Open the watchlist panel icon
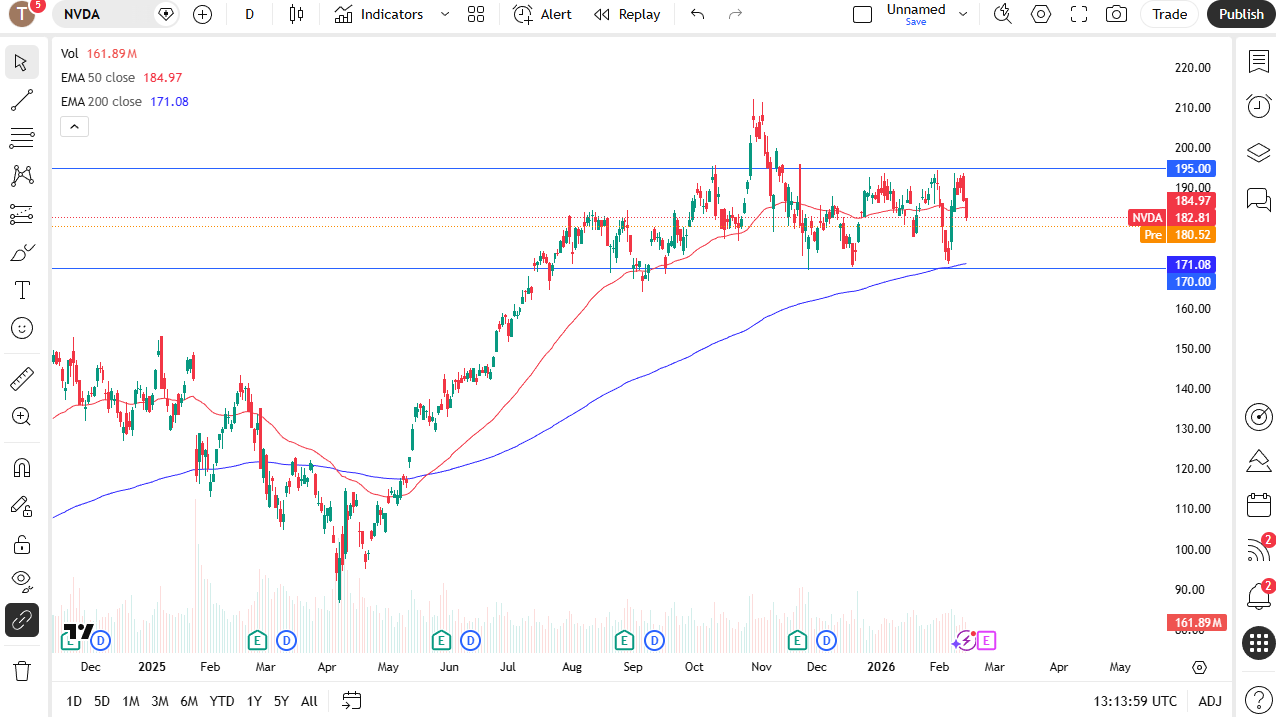Screen dimensions: 1276x717 1258,62
